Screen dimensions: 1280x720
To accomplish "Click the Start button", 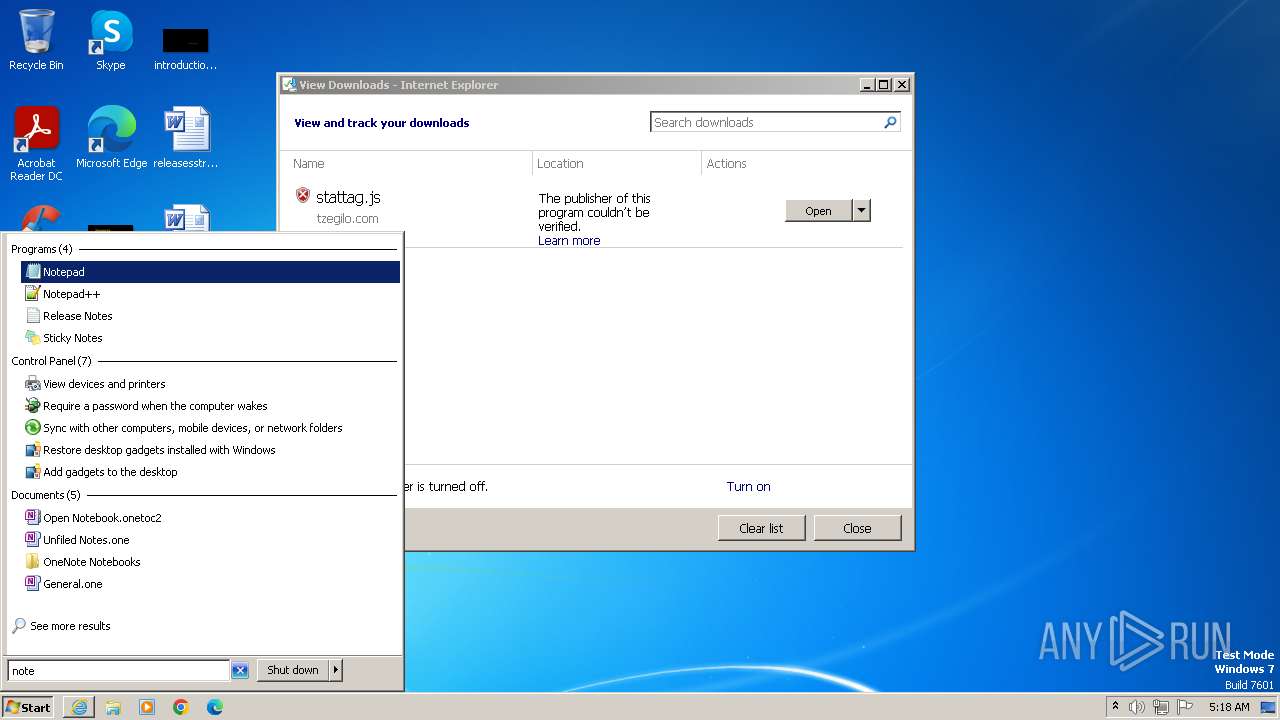I will click(x=28, y=707).
